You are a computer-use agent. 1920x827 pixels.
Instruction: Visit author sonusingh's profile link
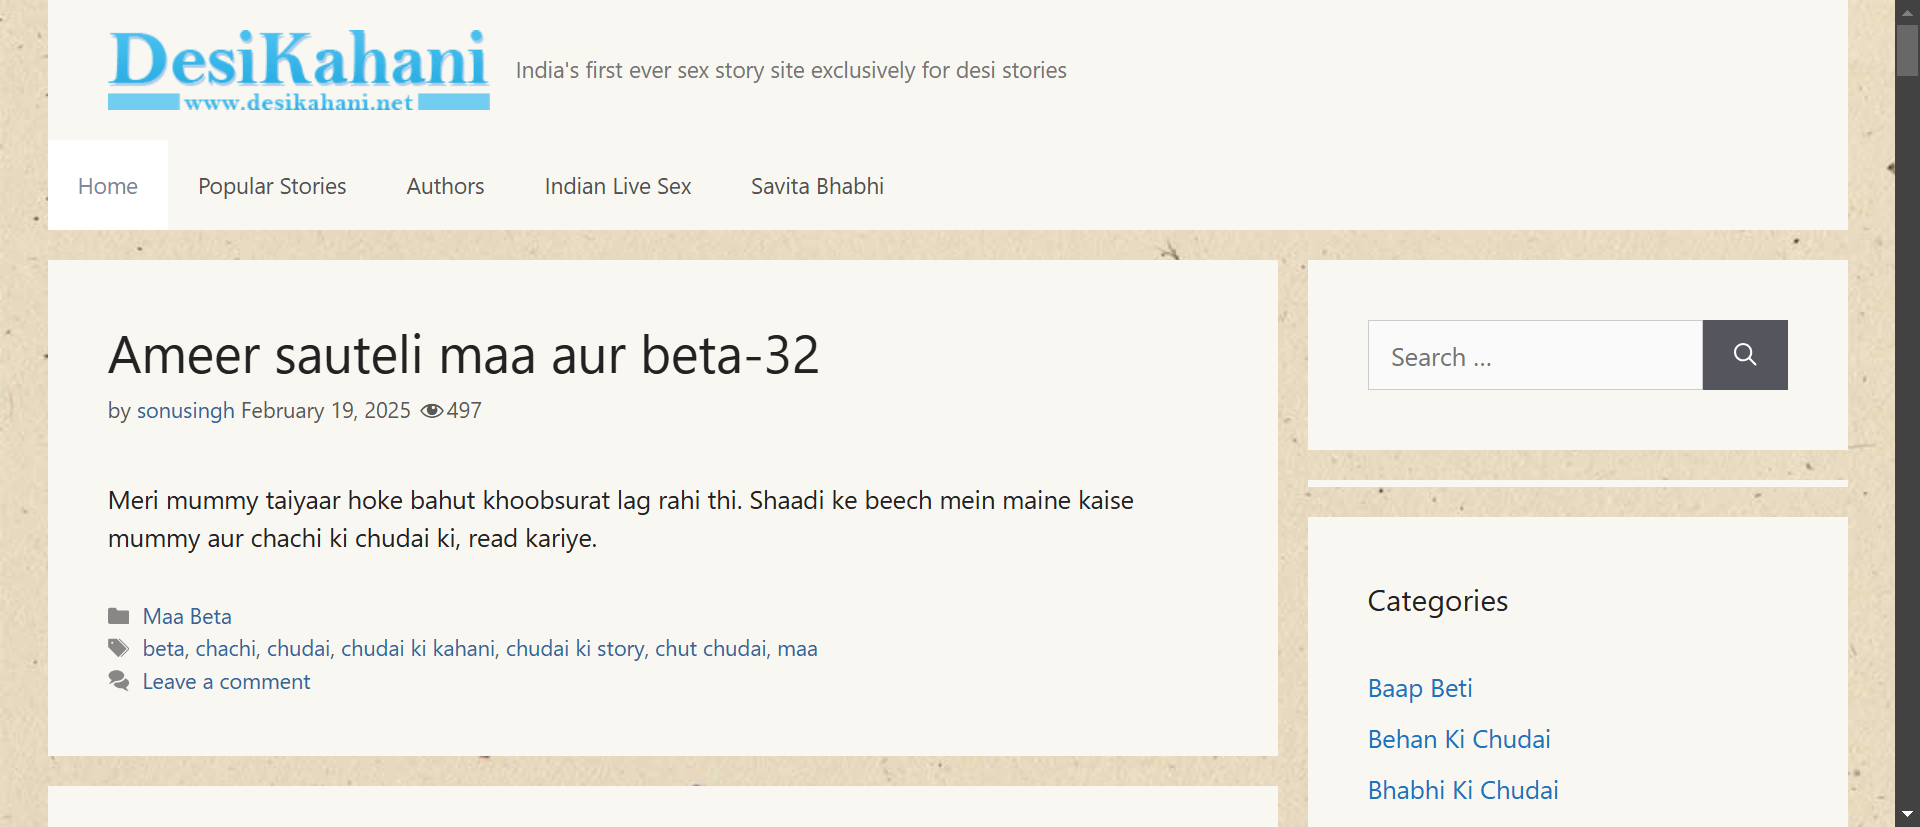point(185,411)
